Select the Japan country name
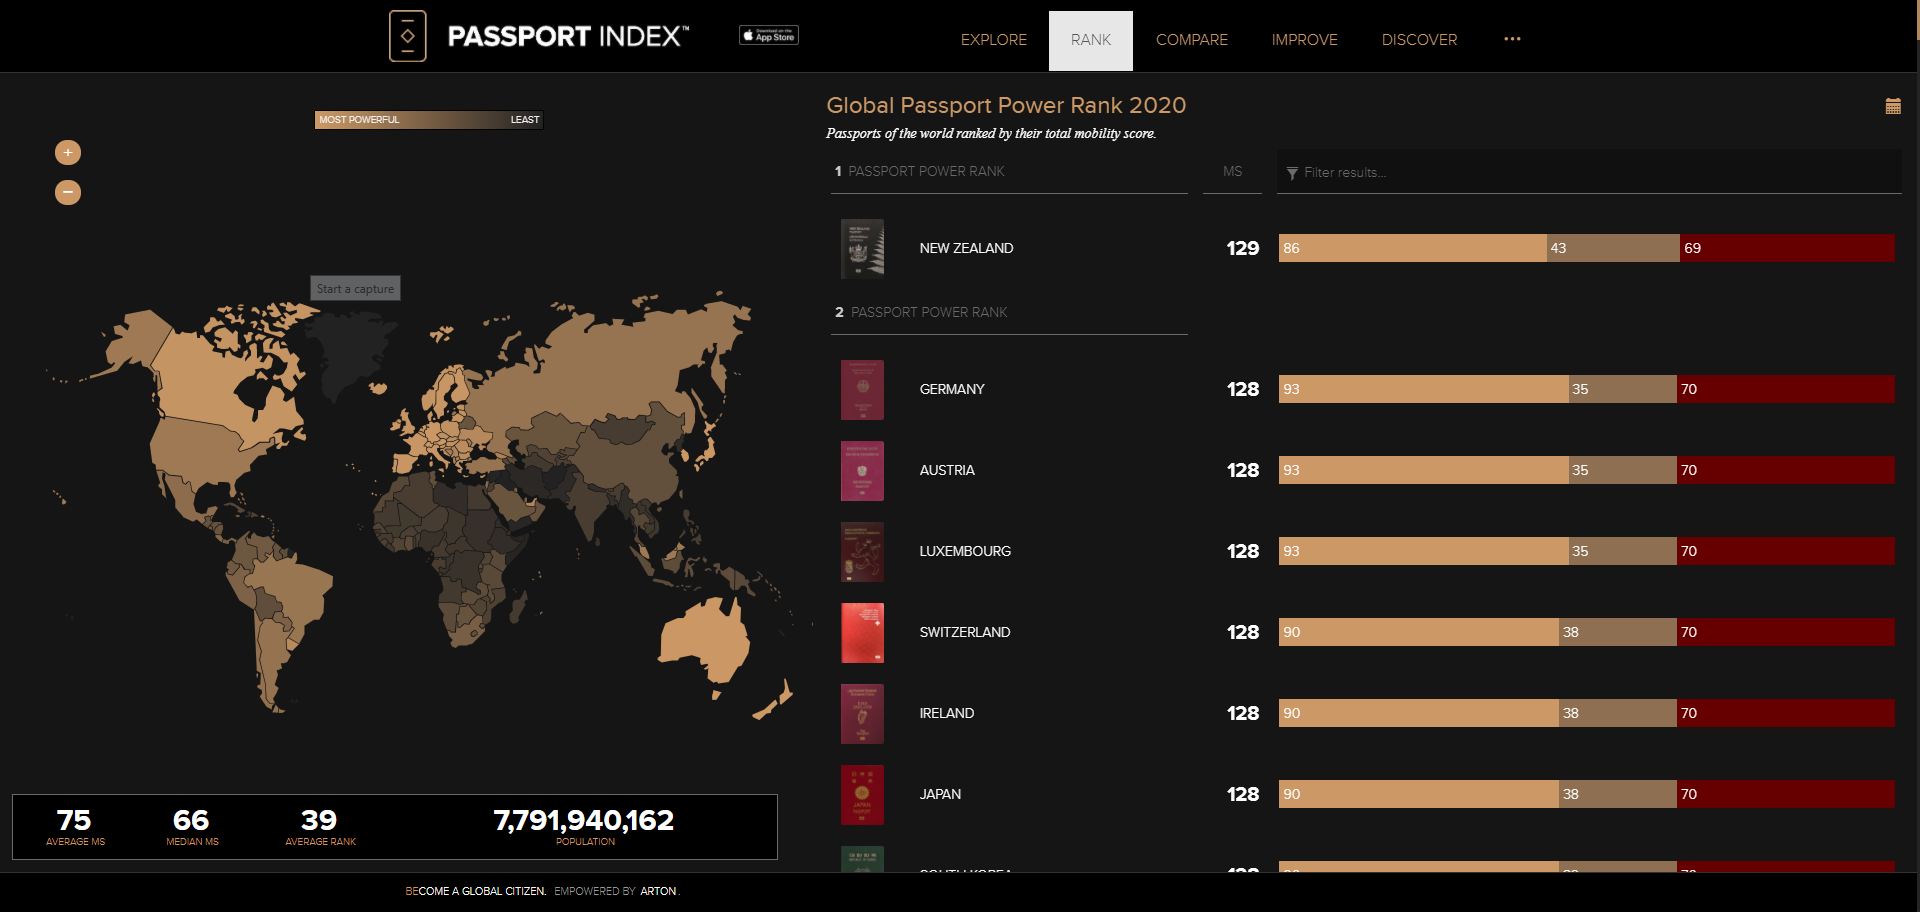The image size is (1920, 912). point(940,794)
